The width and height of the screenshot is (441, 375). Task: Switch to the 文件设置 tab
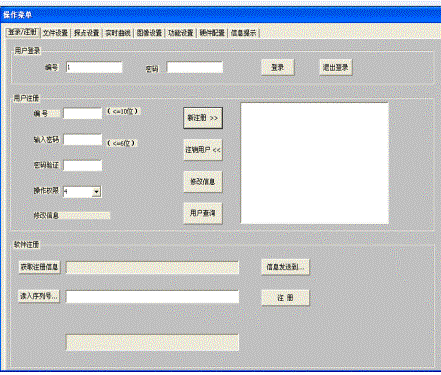tap(55, 33)
